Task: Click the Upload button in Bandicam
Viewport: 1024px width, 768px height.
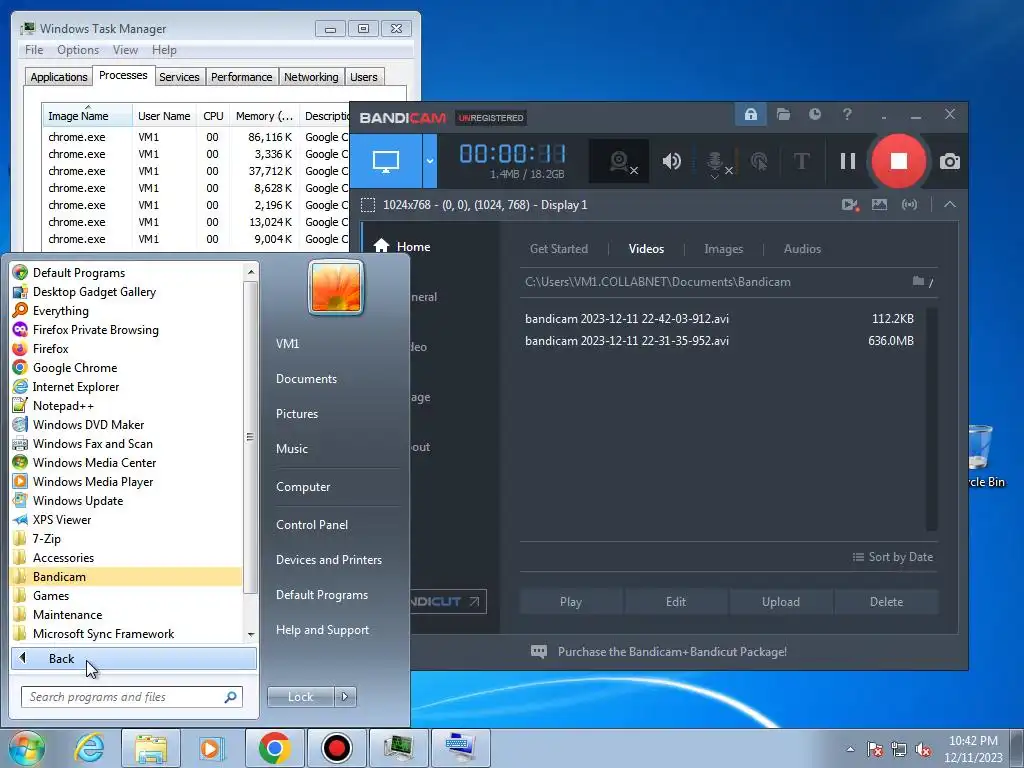Action: click(780, 601)
